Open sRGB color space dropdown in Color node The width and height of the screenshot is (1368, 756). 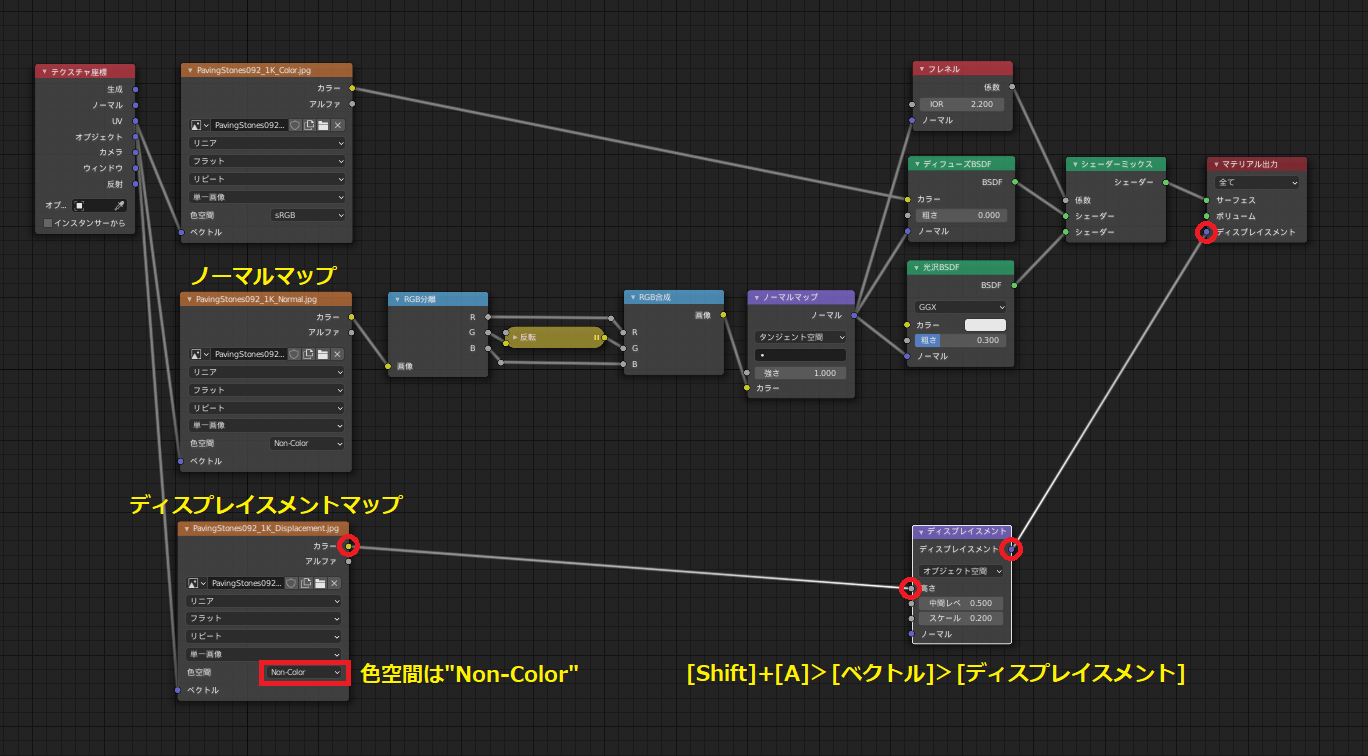(308, 215)
